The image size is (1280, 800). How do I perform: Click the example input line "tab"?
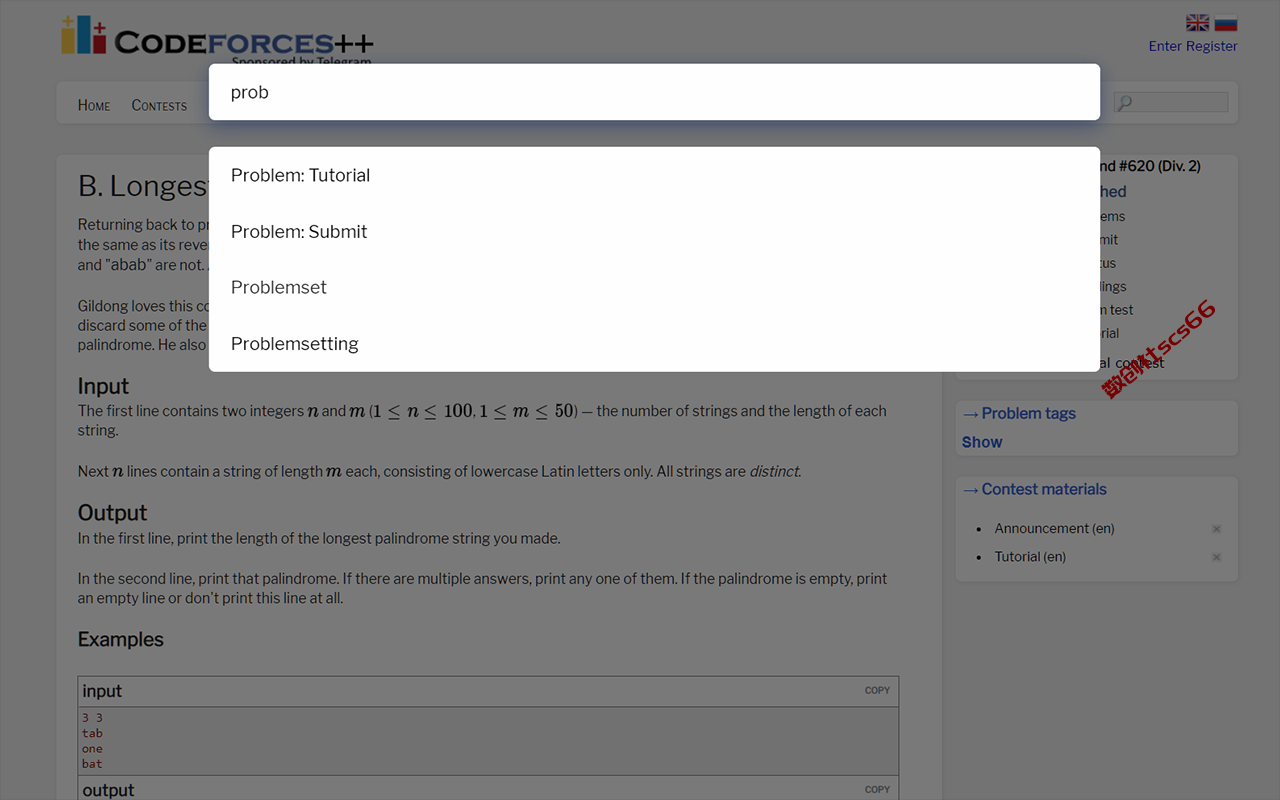(92, 733)
